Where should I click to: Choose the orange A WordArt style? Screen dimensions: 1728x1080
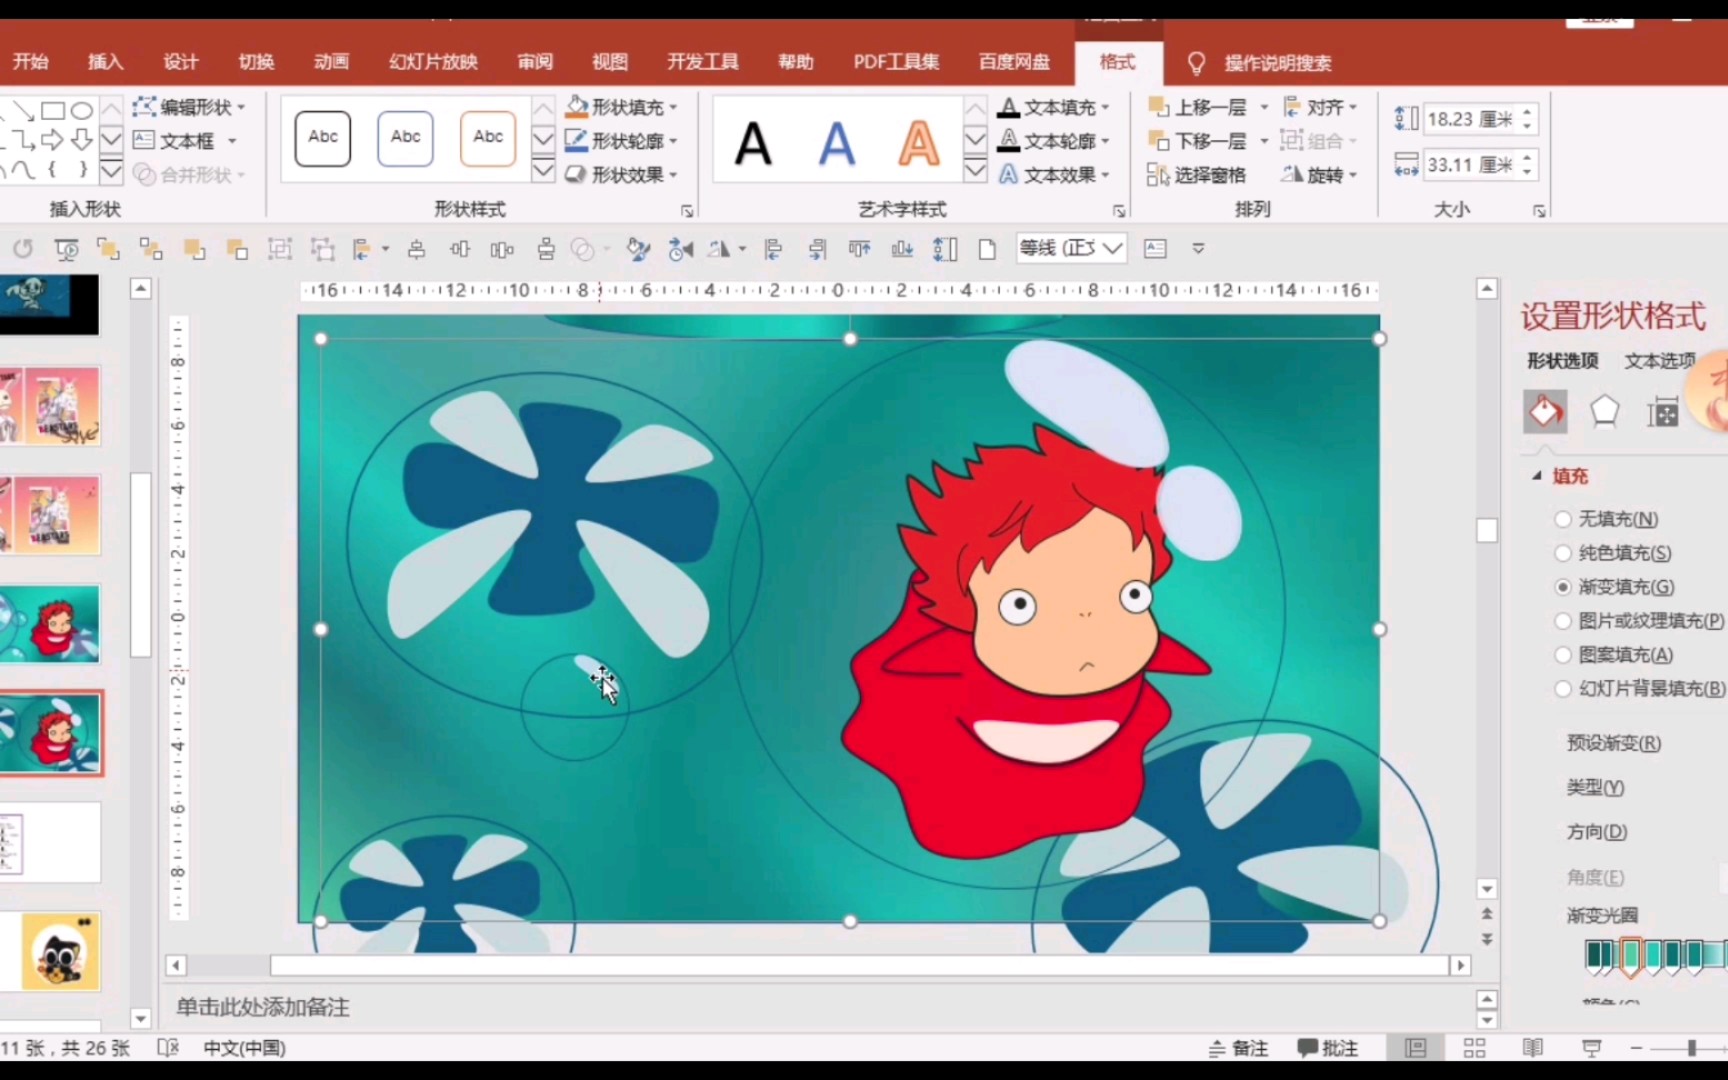coord(919,143)
